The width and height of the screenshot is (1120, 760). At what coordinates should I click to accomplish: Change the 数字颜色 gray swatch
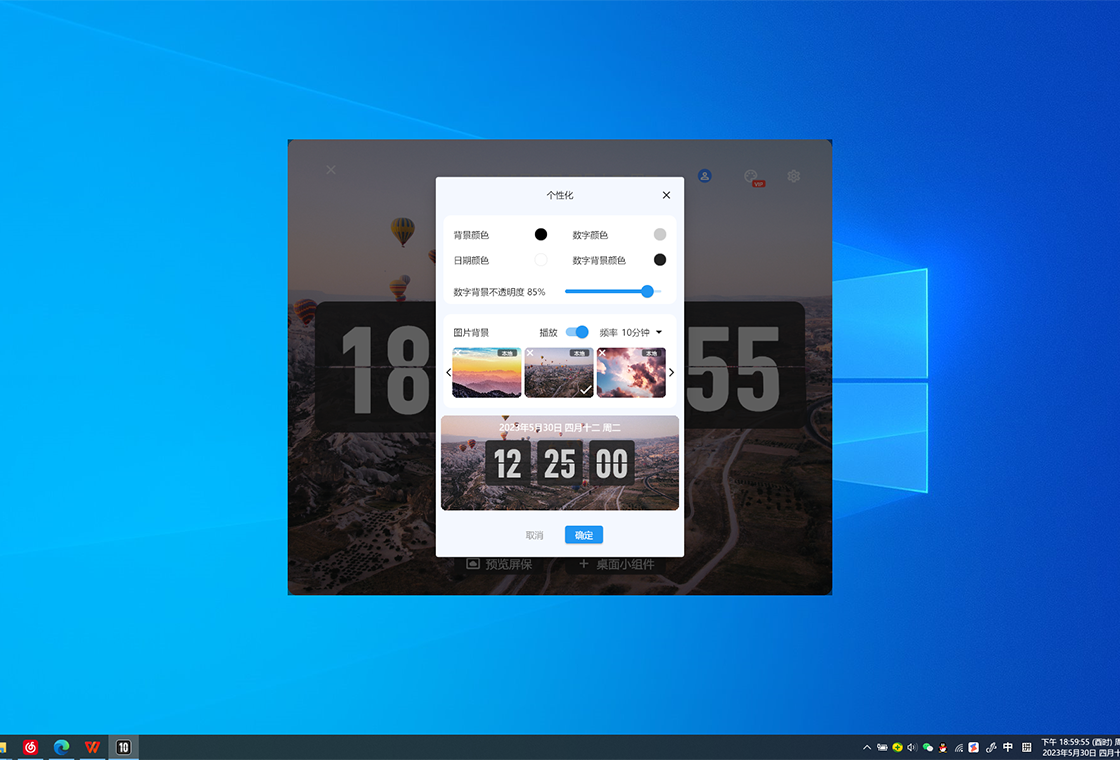[660, 235]
